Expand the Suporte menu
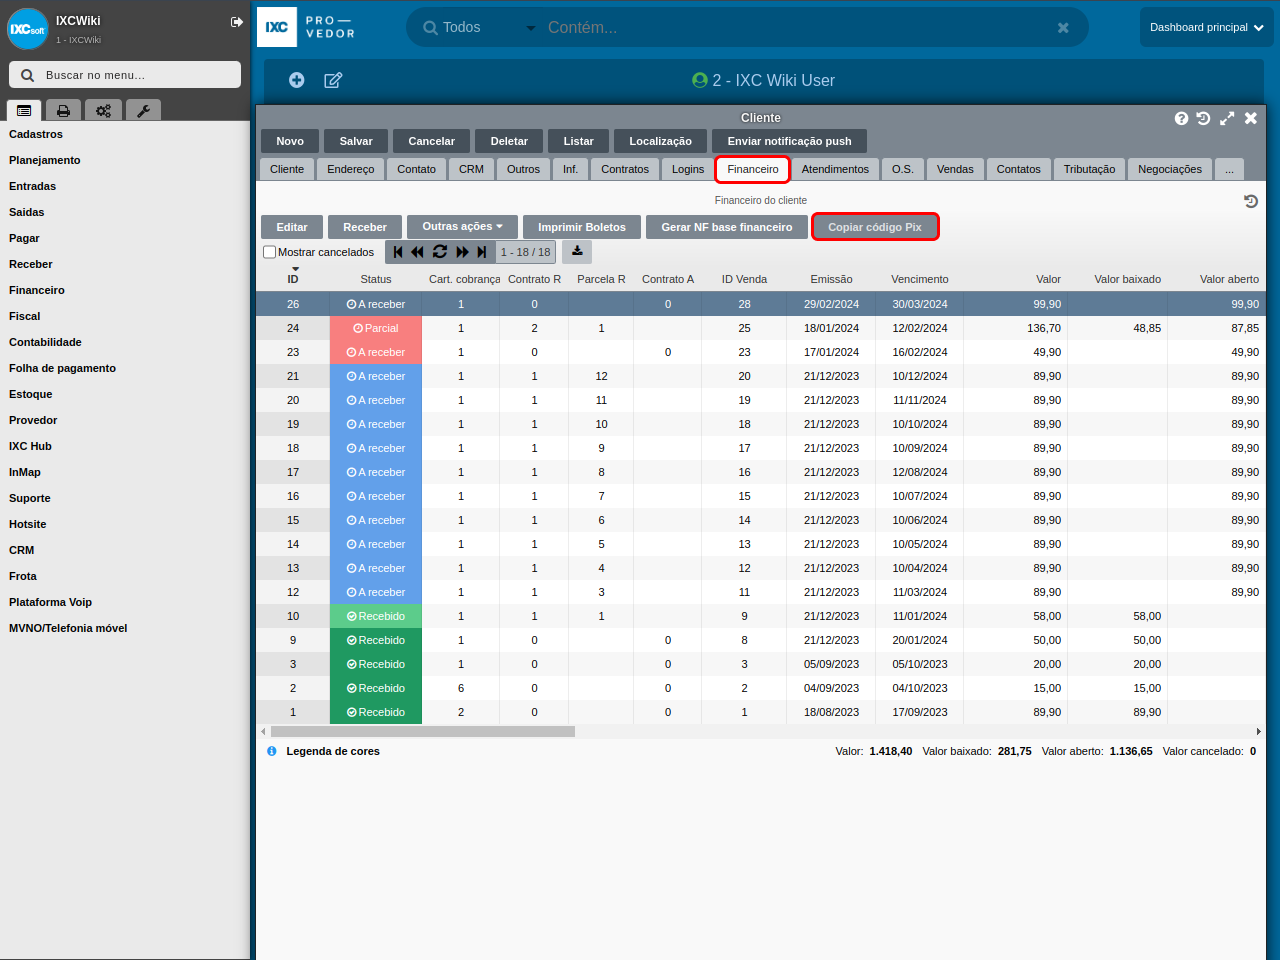The height and width of the screenshot is (960, 1280). coord(30,498)
